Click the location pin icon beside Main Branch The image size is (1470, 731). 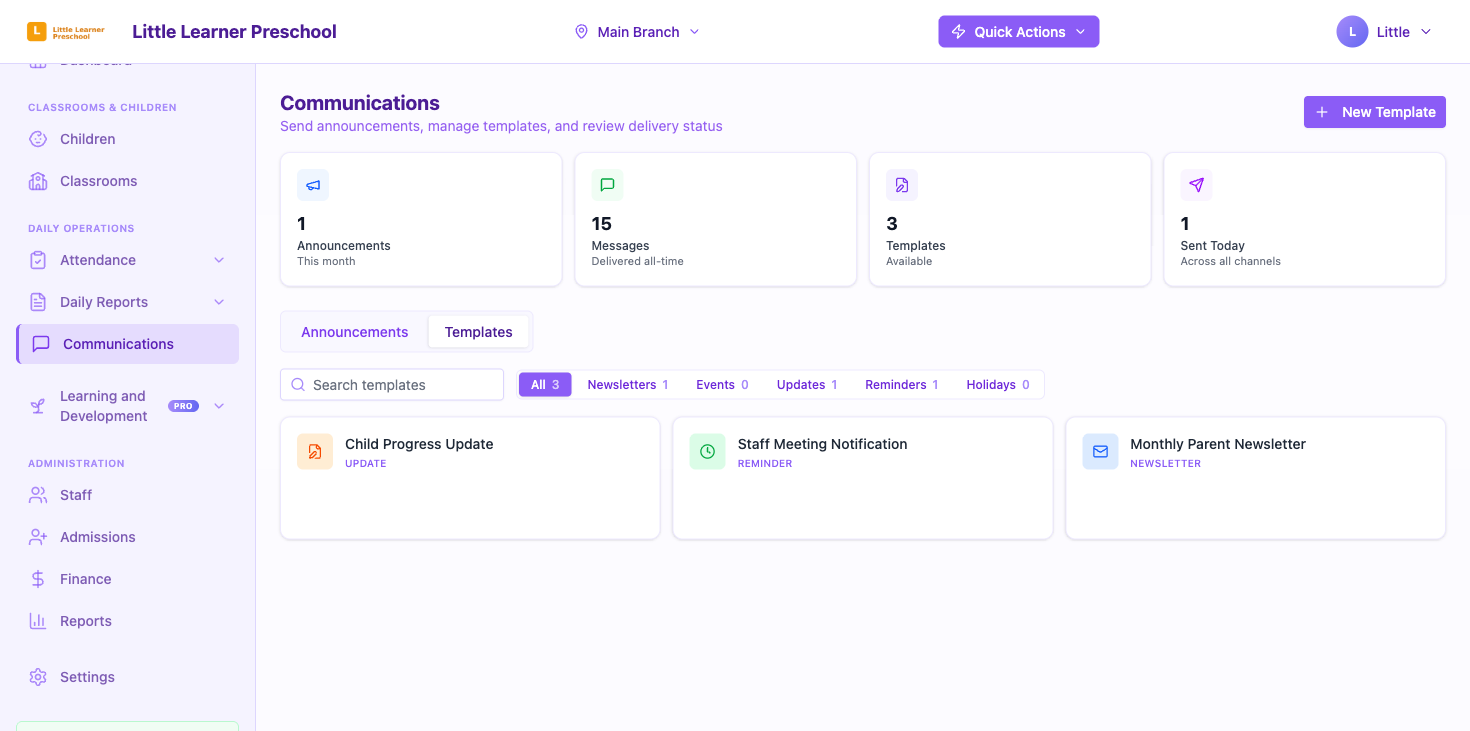(581, 32)
